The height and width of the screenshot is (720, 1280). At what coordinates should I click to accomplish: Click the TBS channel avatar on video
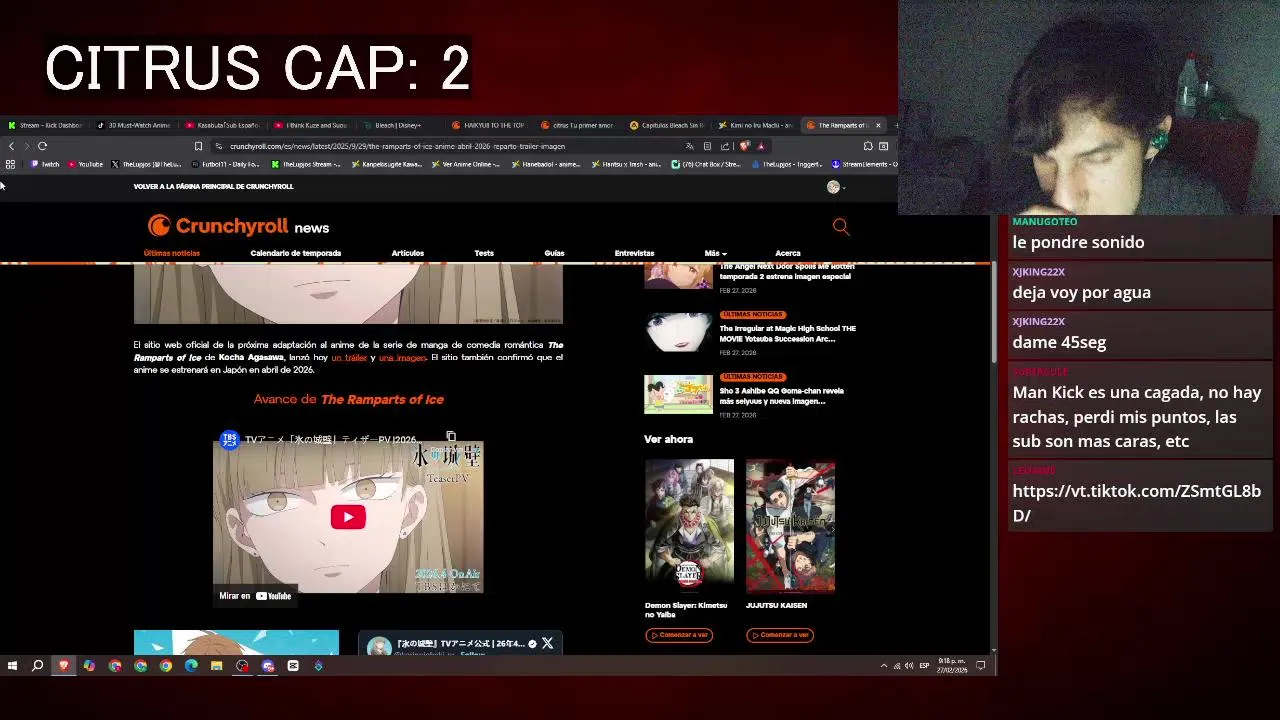pyautogui.click(x=230, y=440)
